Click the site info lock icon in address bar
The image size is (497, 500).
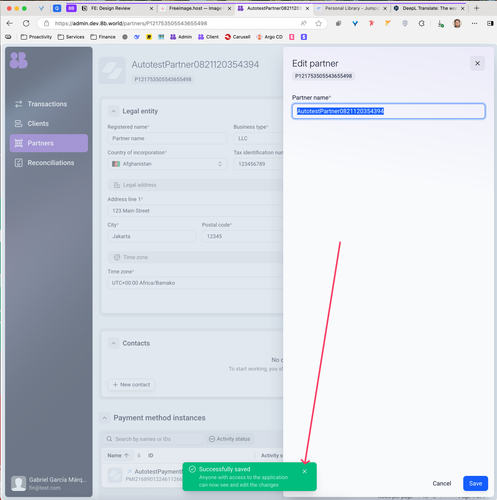point(47,23)
